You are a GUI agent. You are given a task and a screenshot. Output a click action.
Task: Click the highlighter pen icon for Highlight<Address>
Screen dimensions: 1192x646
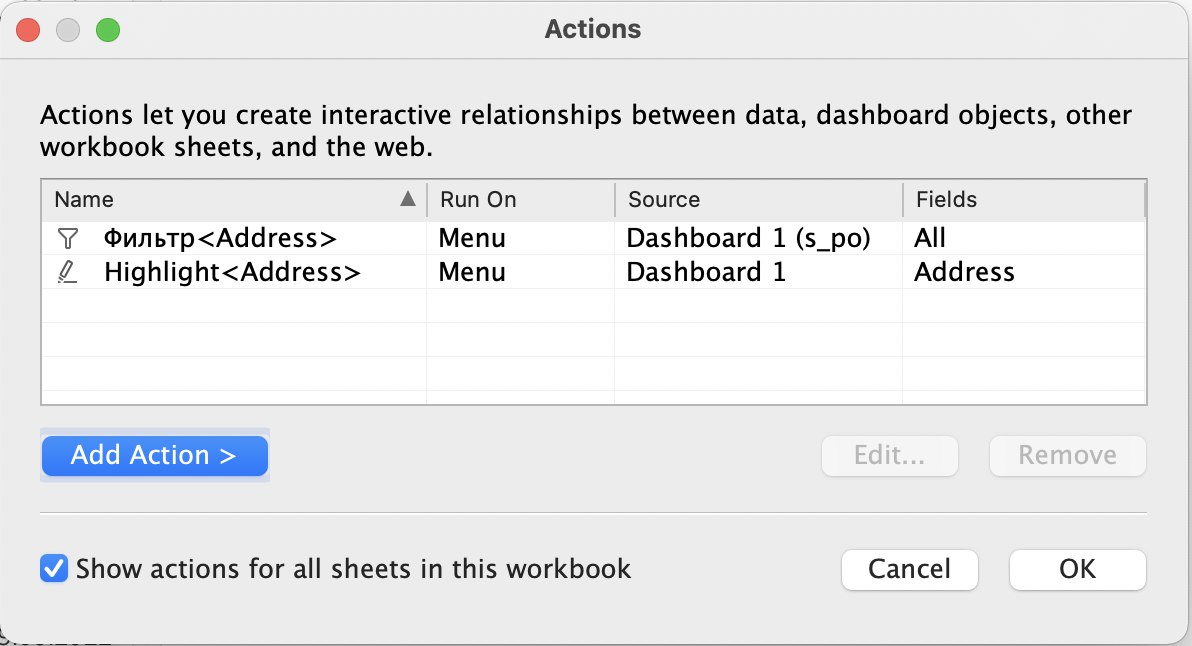(68, 272)
